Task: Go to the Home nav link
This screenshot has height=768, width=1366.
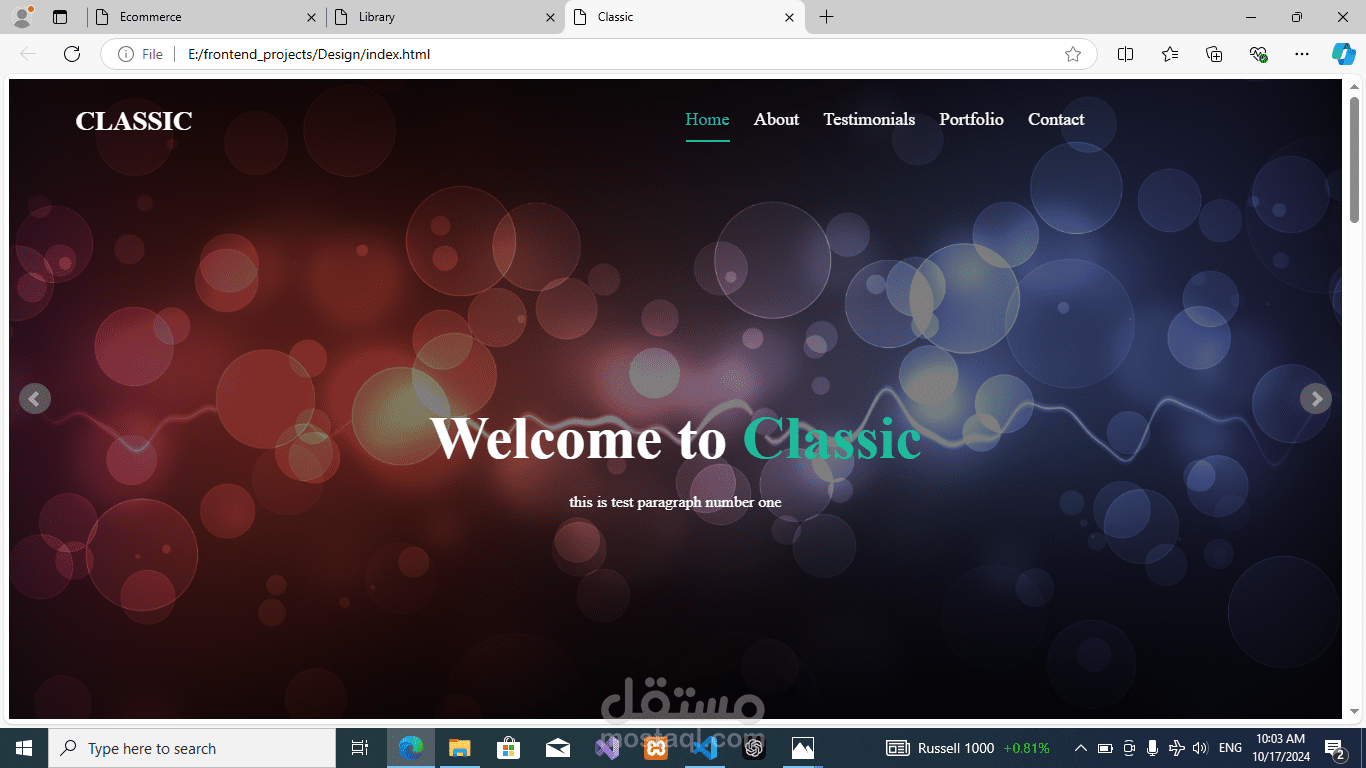Action: pyautogui.click(x=707, y=120)
